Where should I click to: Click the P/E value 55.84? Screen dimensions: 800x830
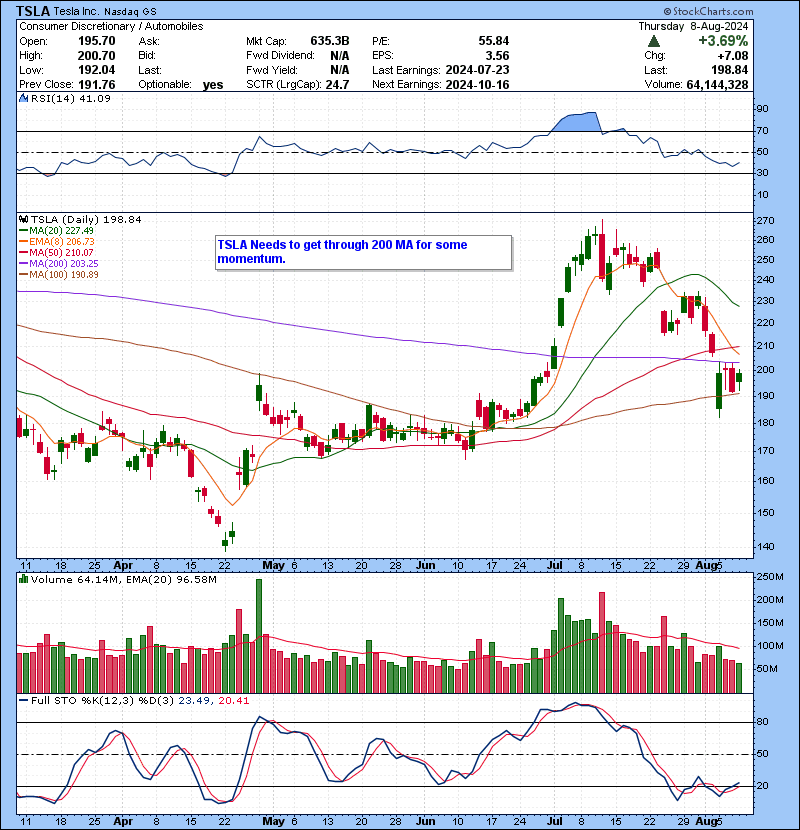coord(493,41)
